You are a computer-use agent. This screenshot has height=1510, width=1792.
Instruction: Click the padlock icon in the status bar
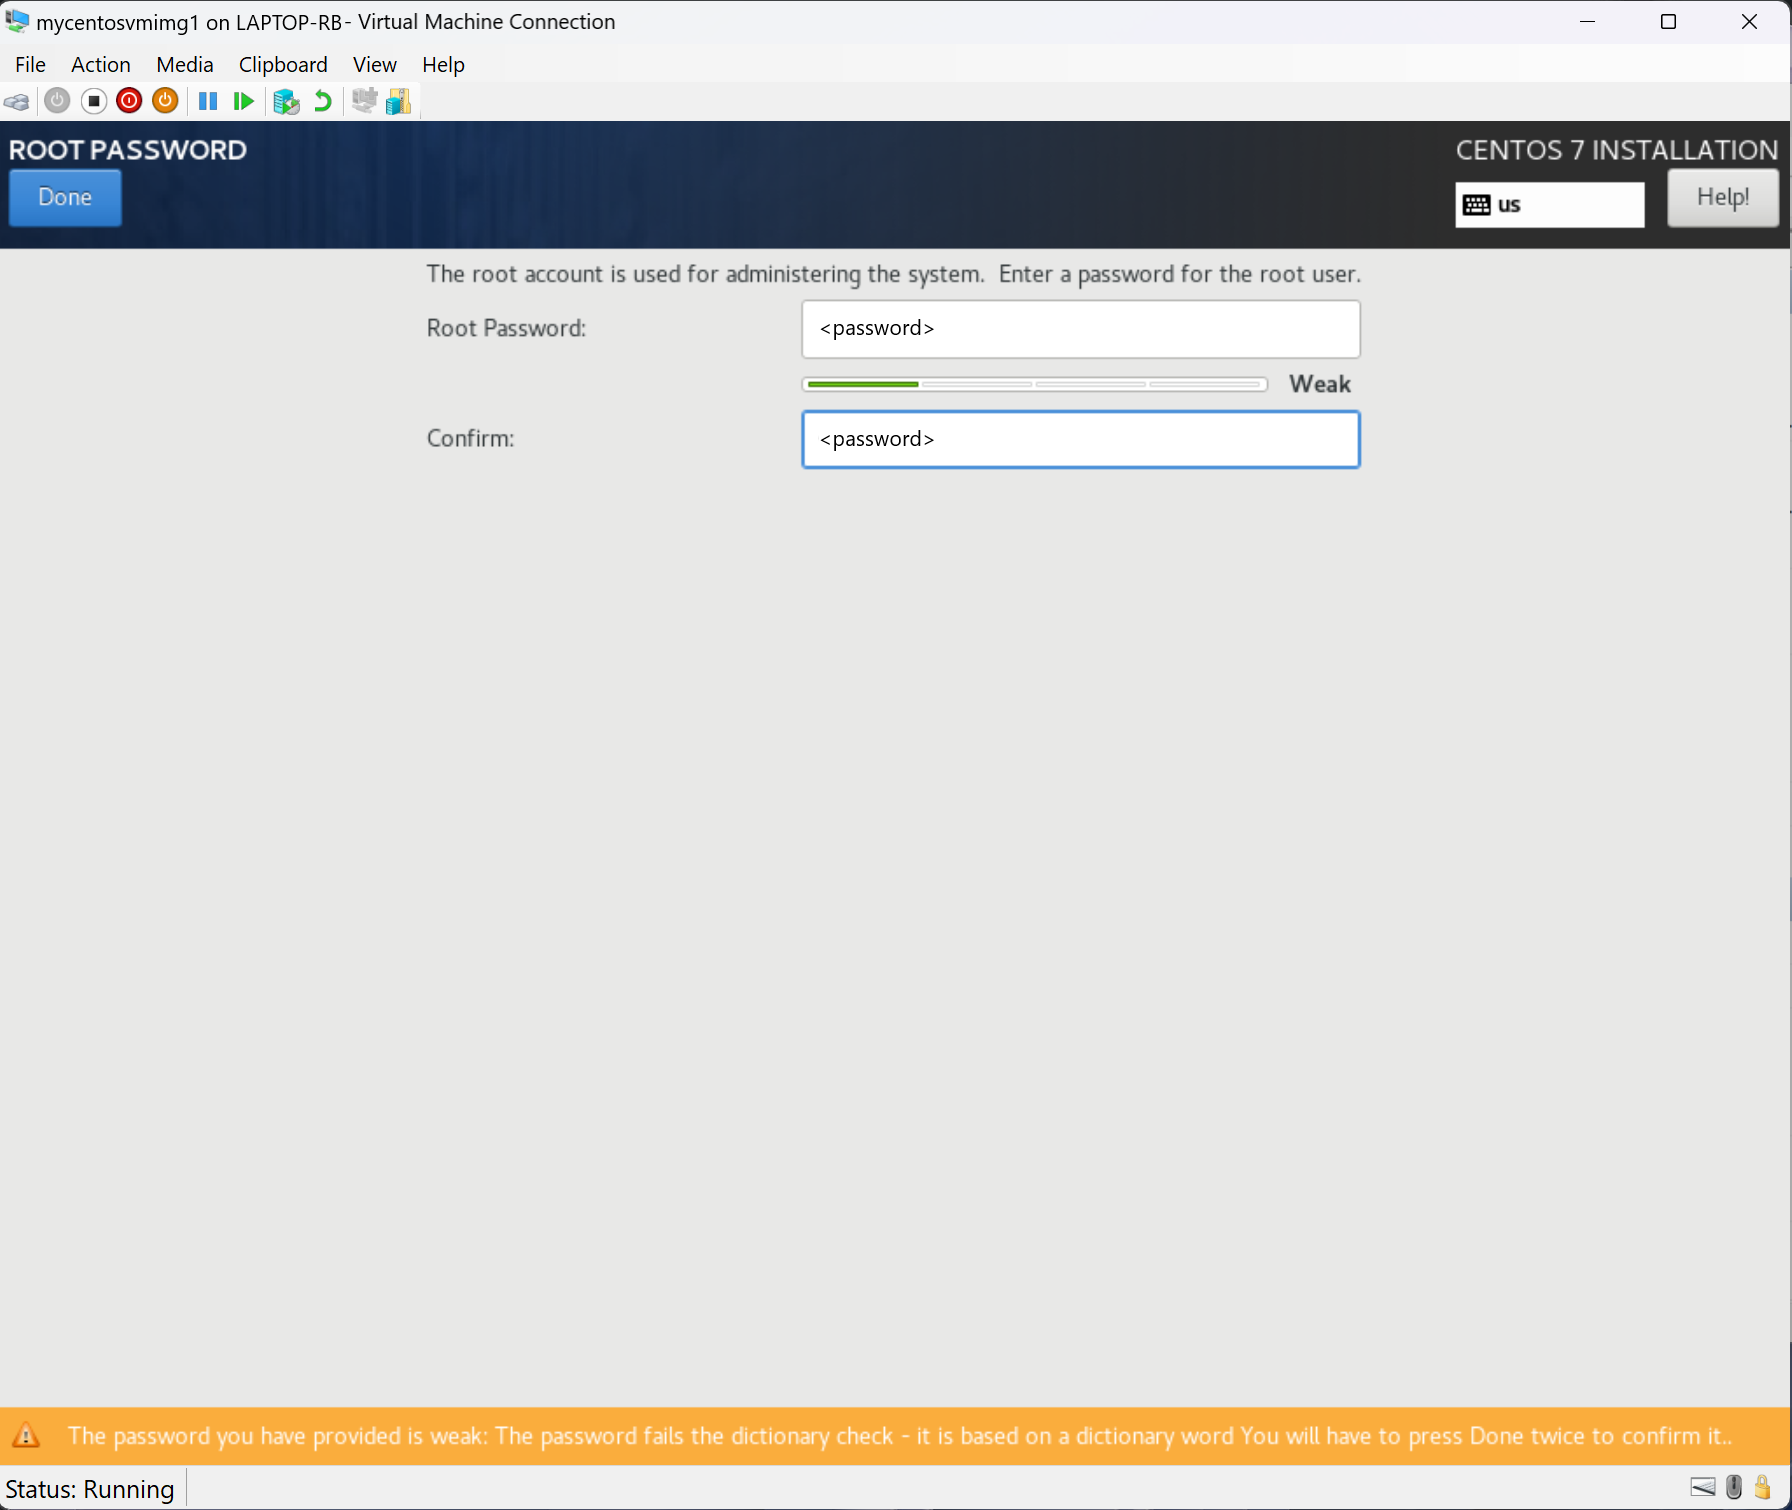coord(1763,1487)
